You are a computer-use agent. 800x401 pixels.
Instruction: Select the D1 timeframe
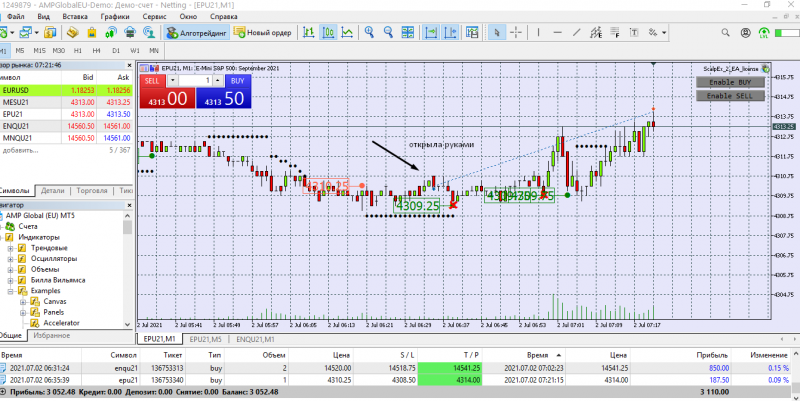[116, 51]
